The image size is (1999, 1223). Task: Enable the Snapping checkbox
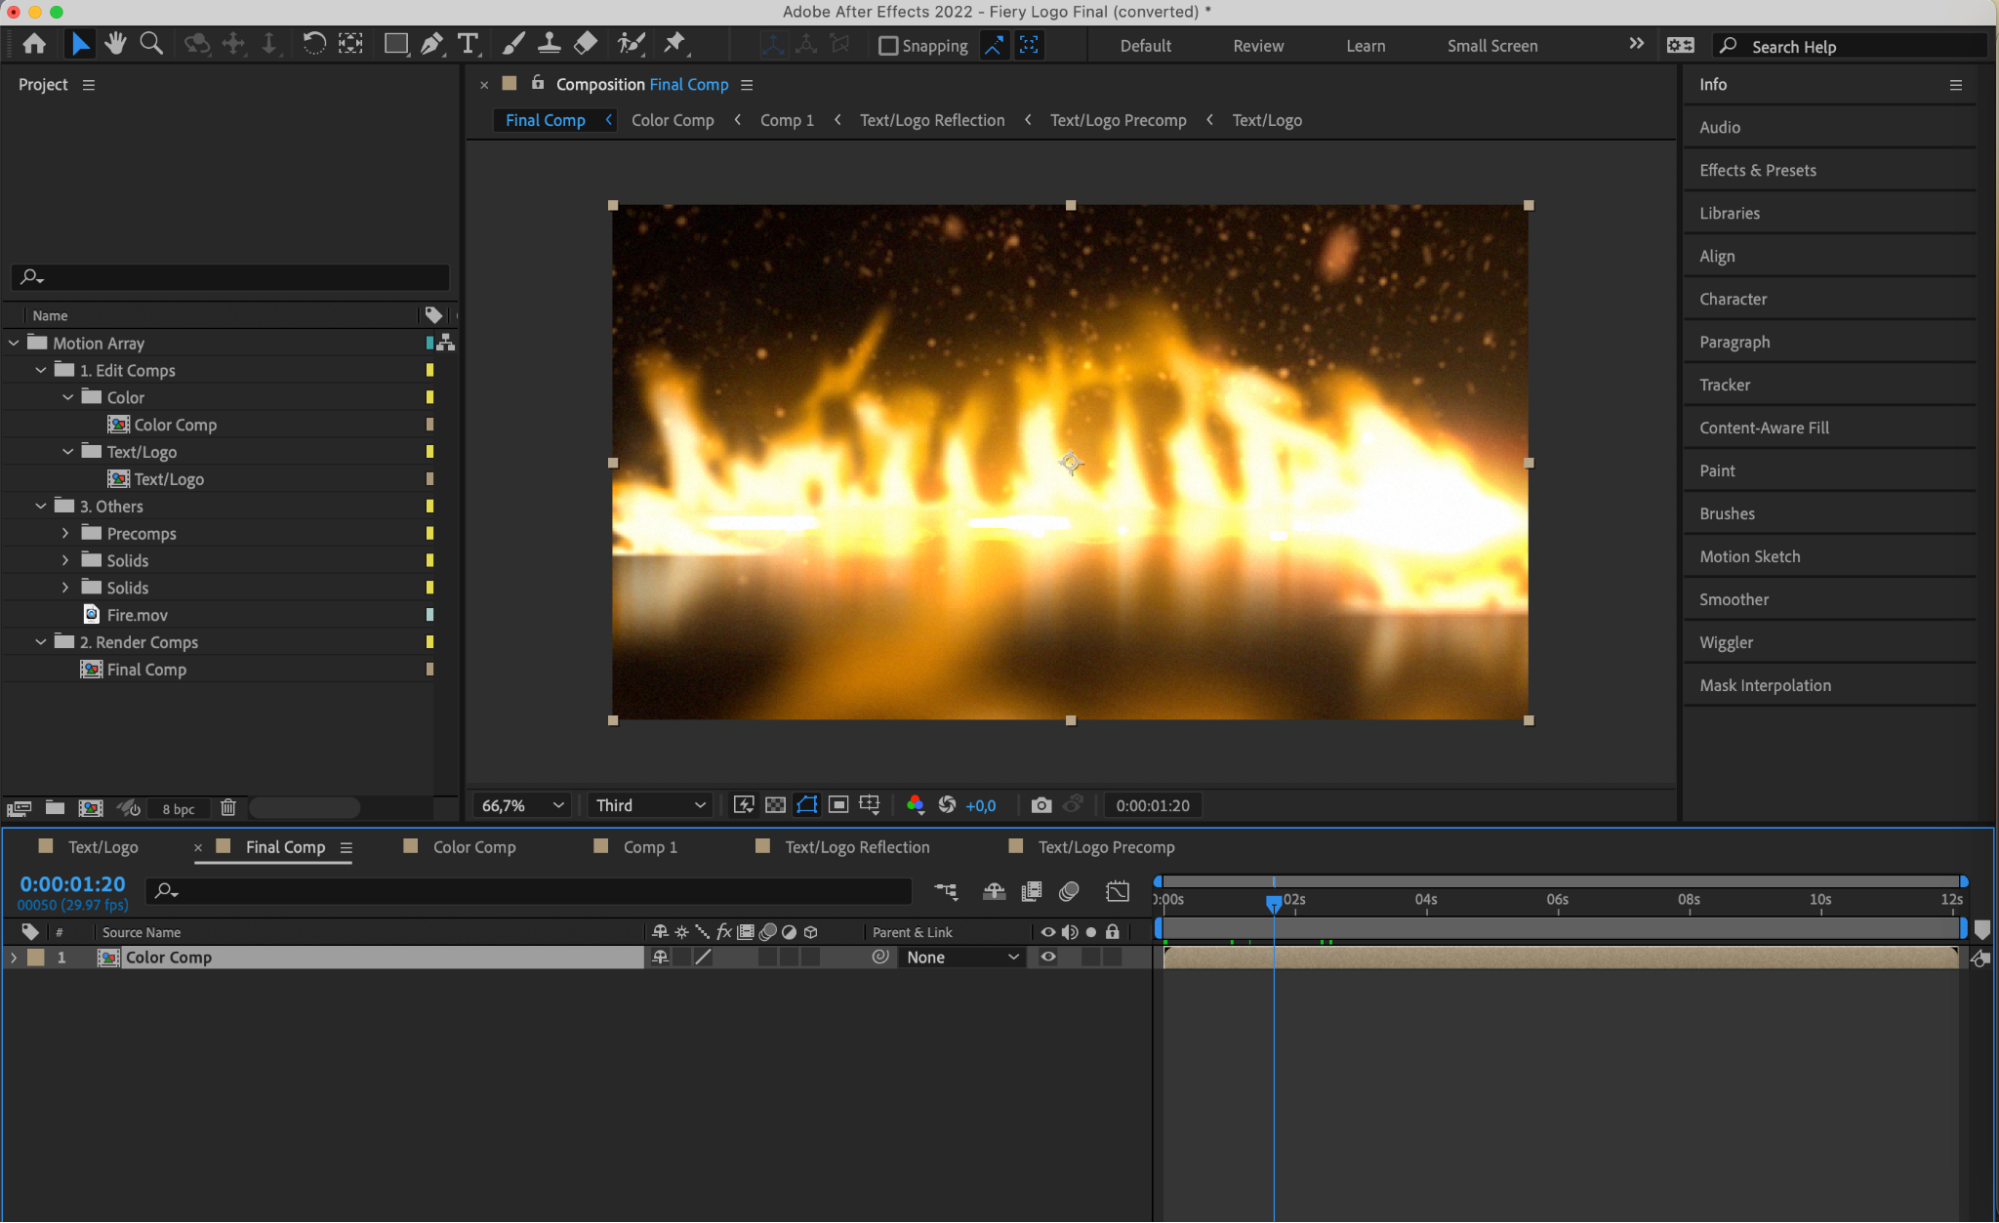click(888, 46)
